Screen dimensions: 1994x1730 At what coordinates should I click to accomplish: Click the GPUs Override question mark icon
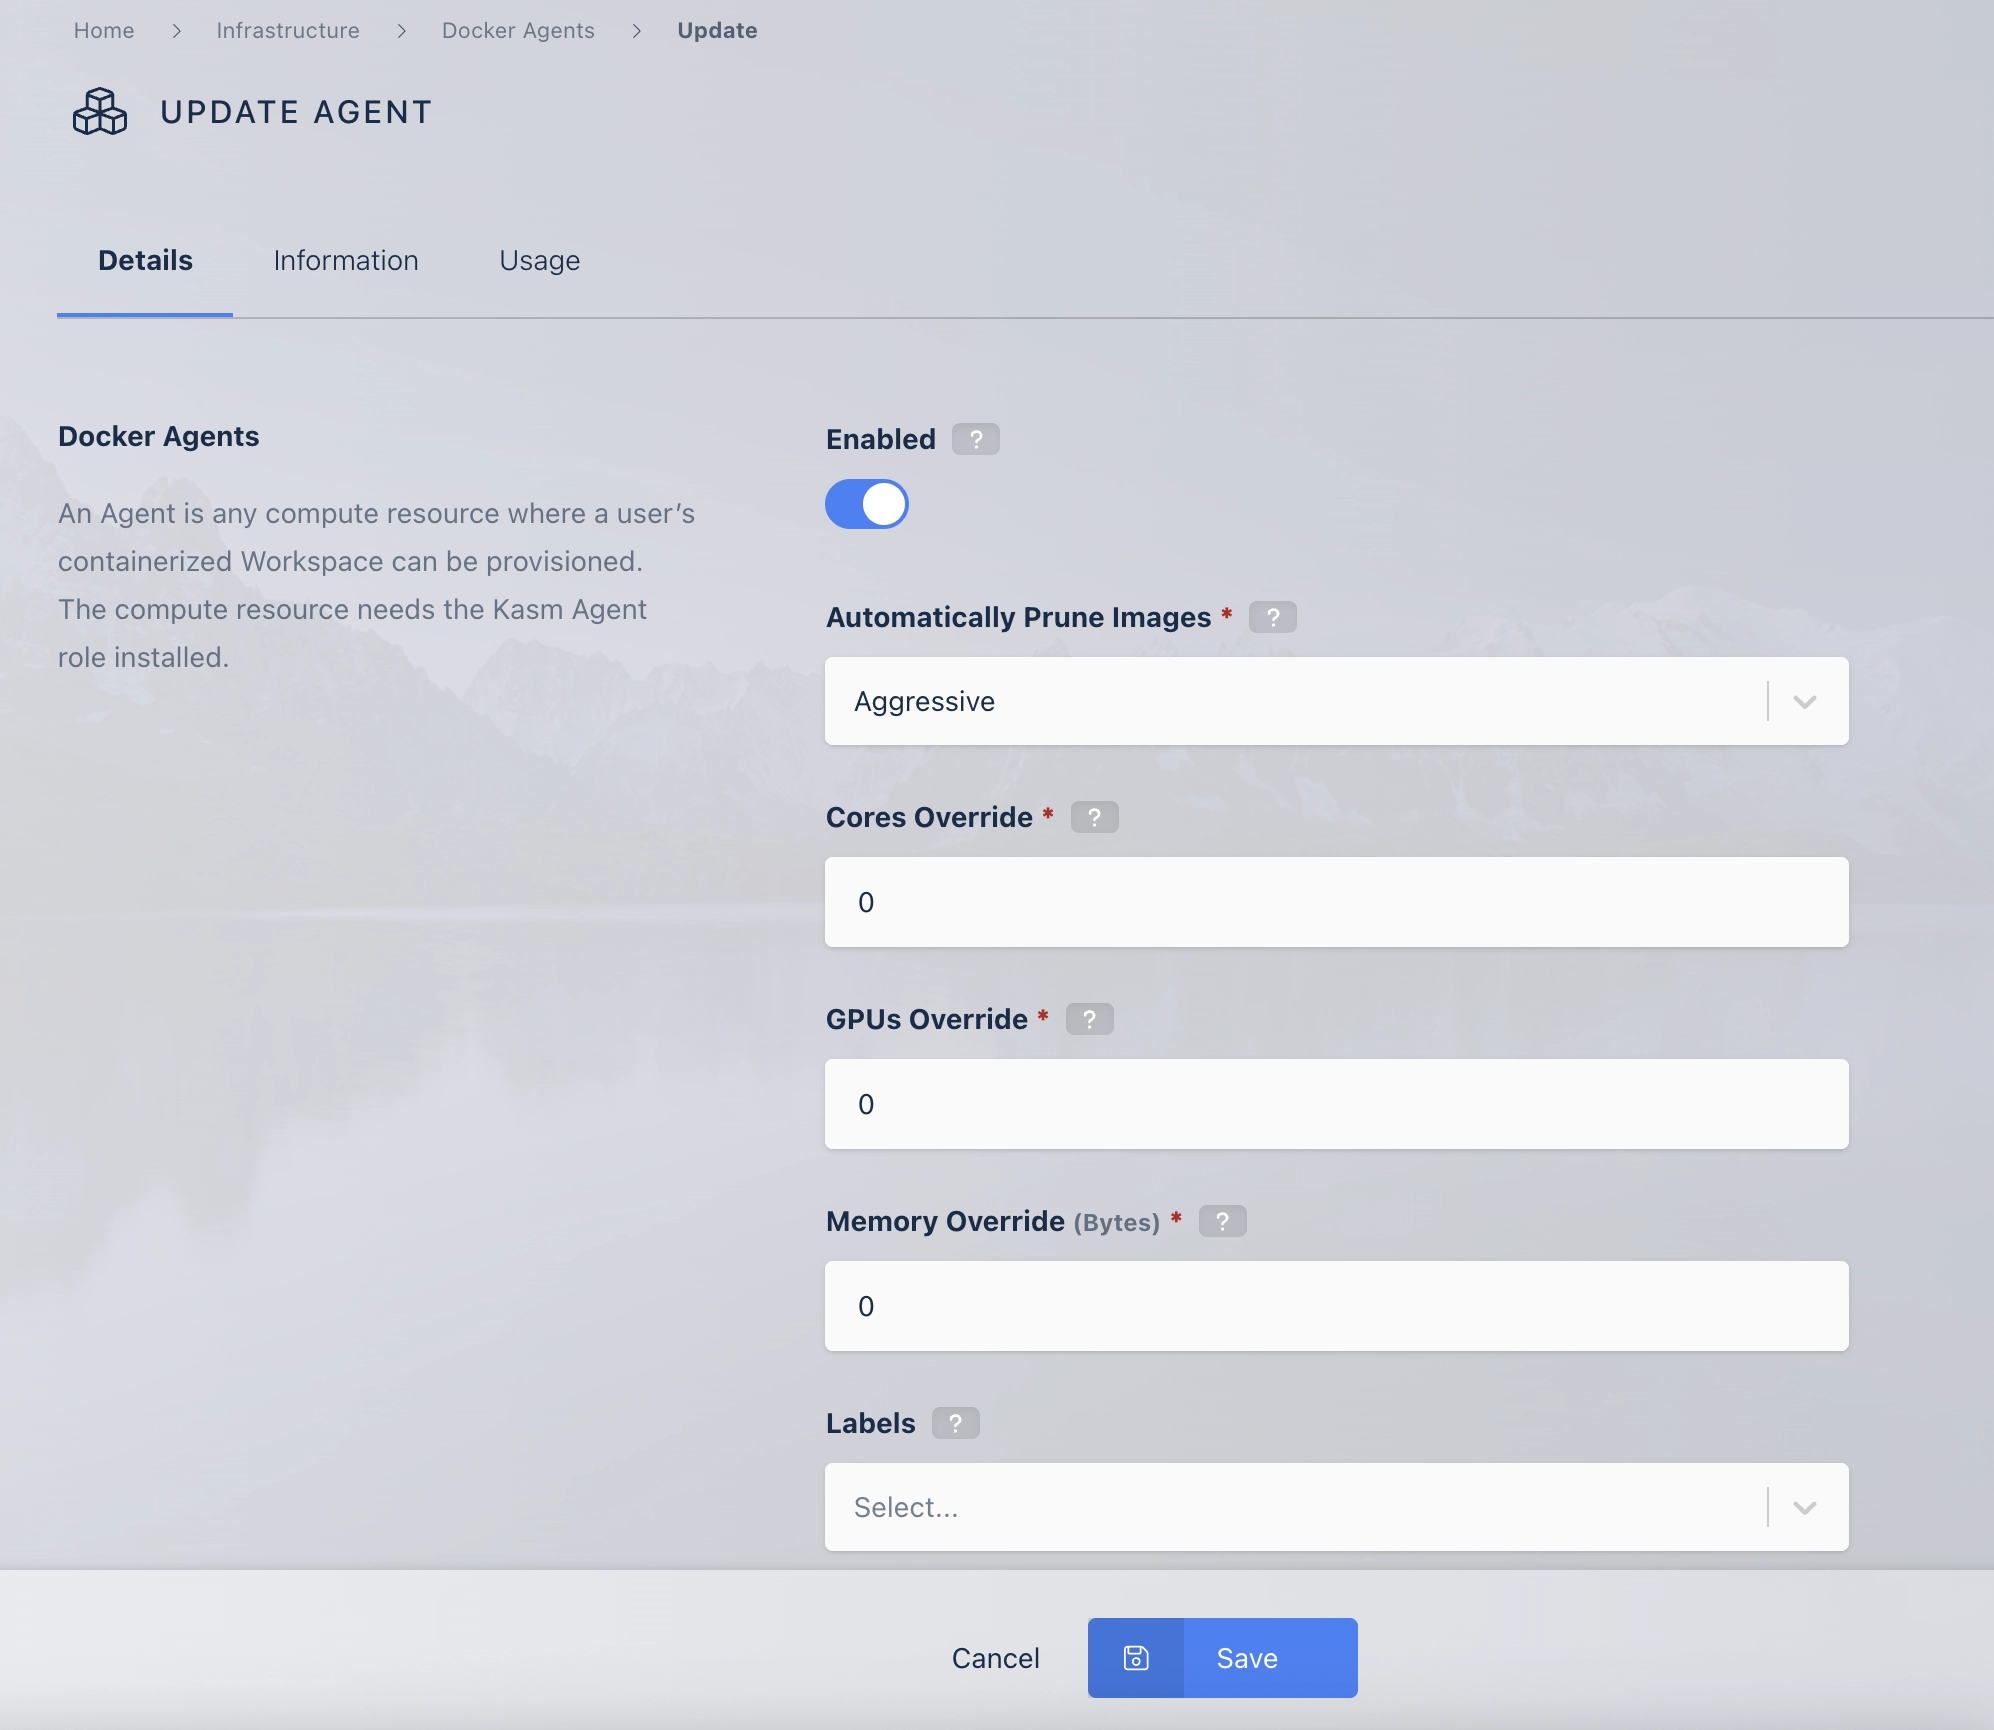1089,1019
